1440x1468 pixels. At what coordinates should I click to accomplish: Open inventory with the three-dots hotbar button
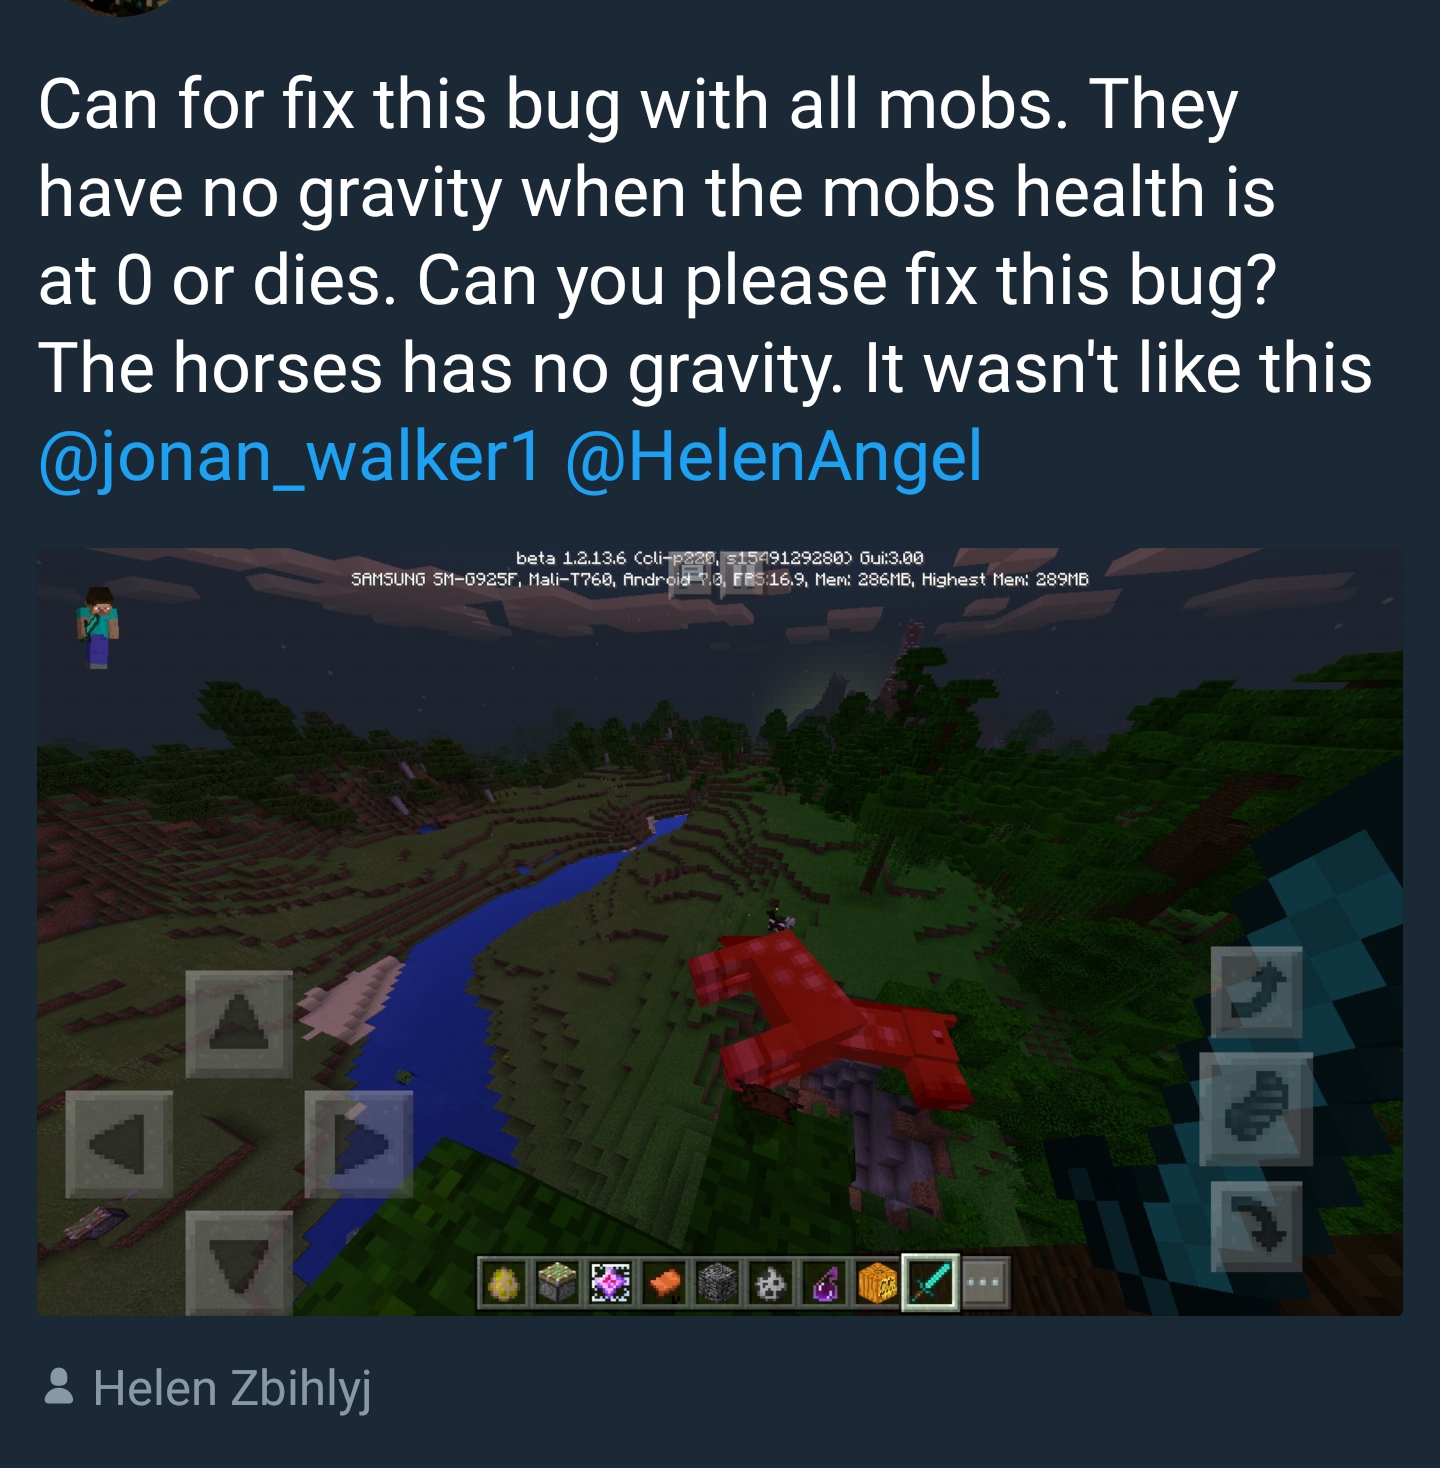click(986, 1283)
